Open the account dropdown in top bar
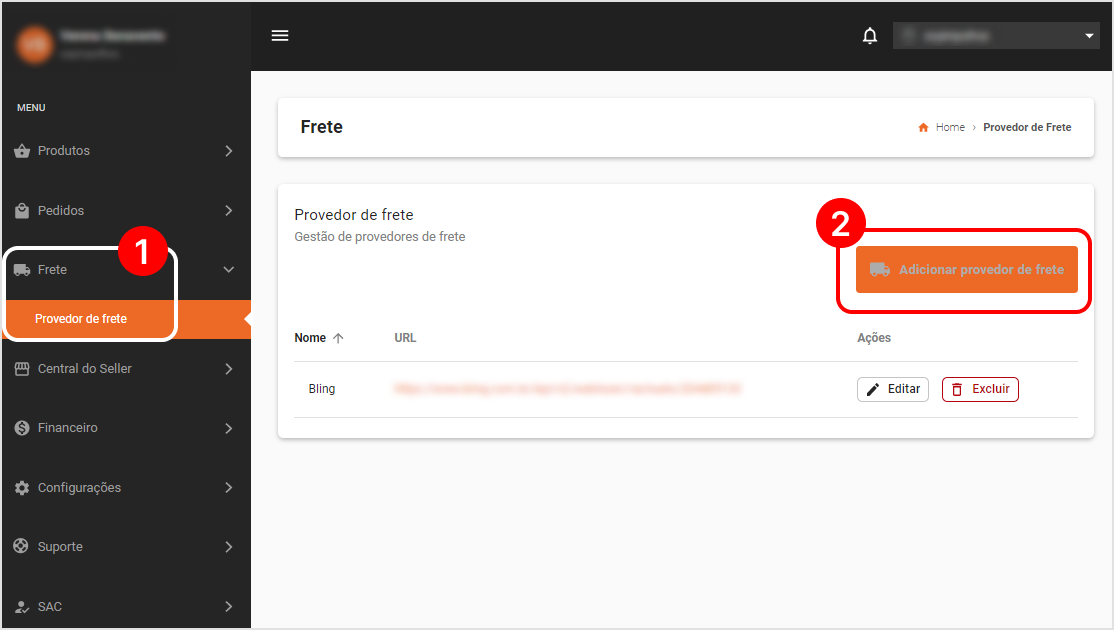Screen dimensions: 1114x630 [995, 36]
